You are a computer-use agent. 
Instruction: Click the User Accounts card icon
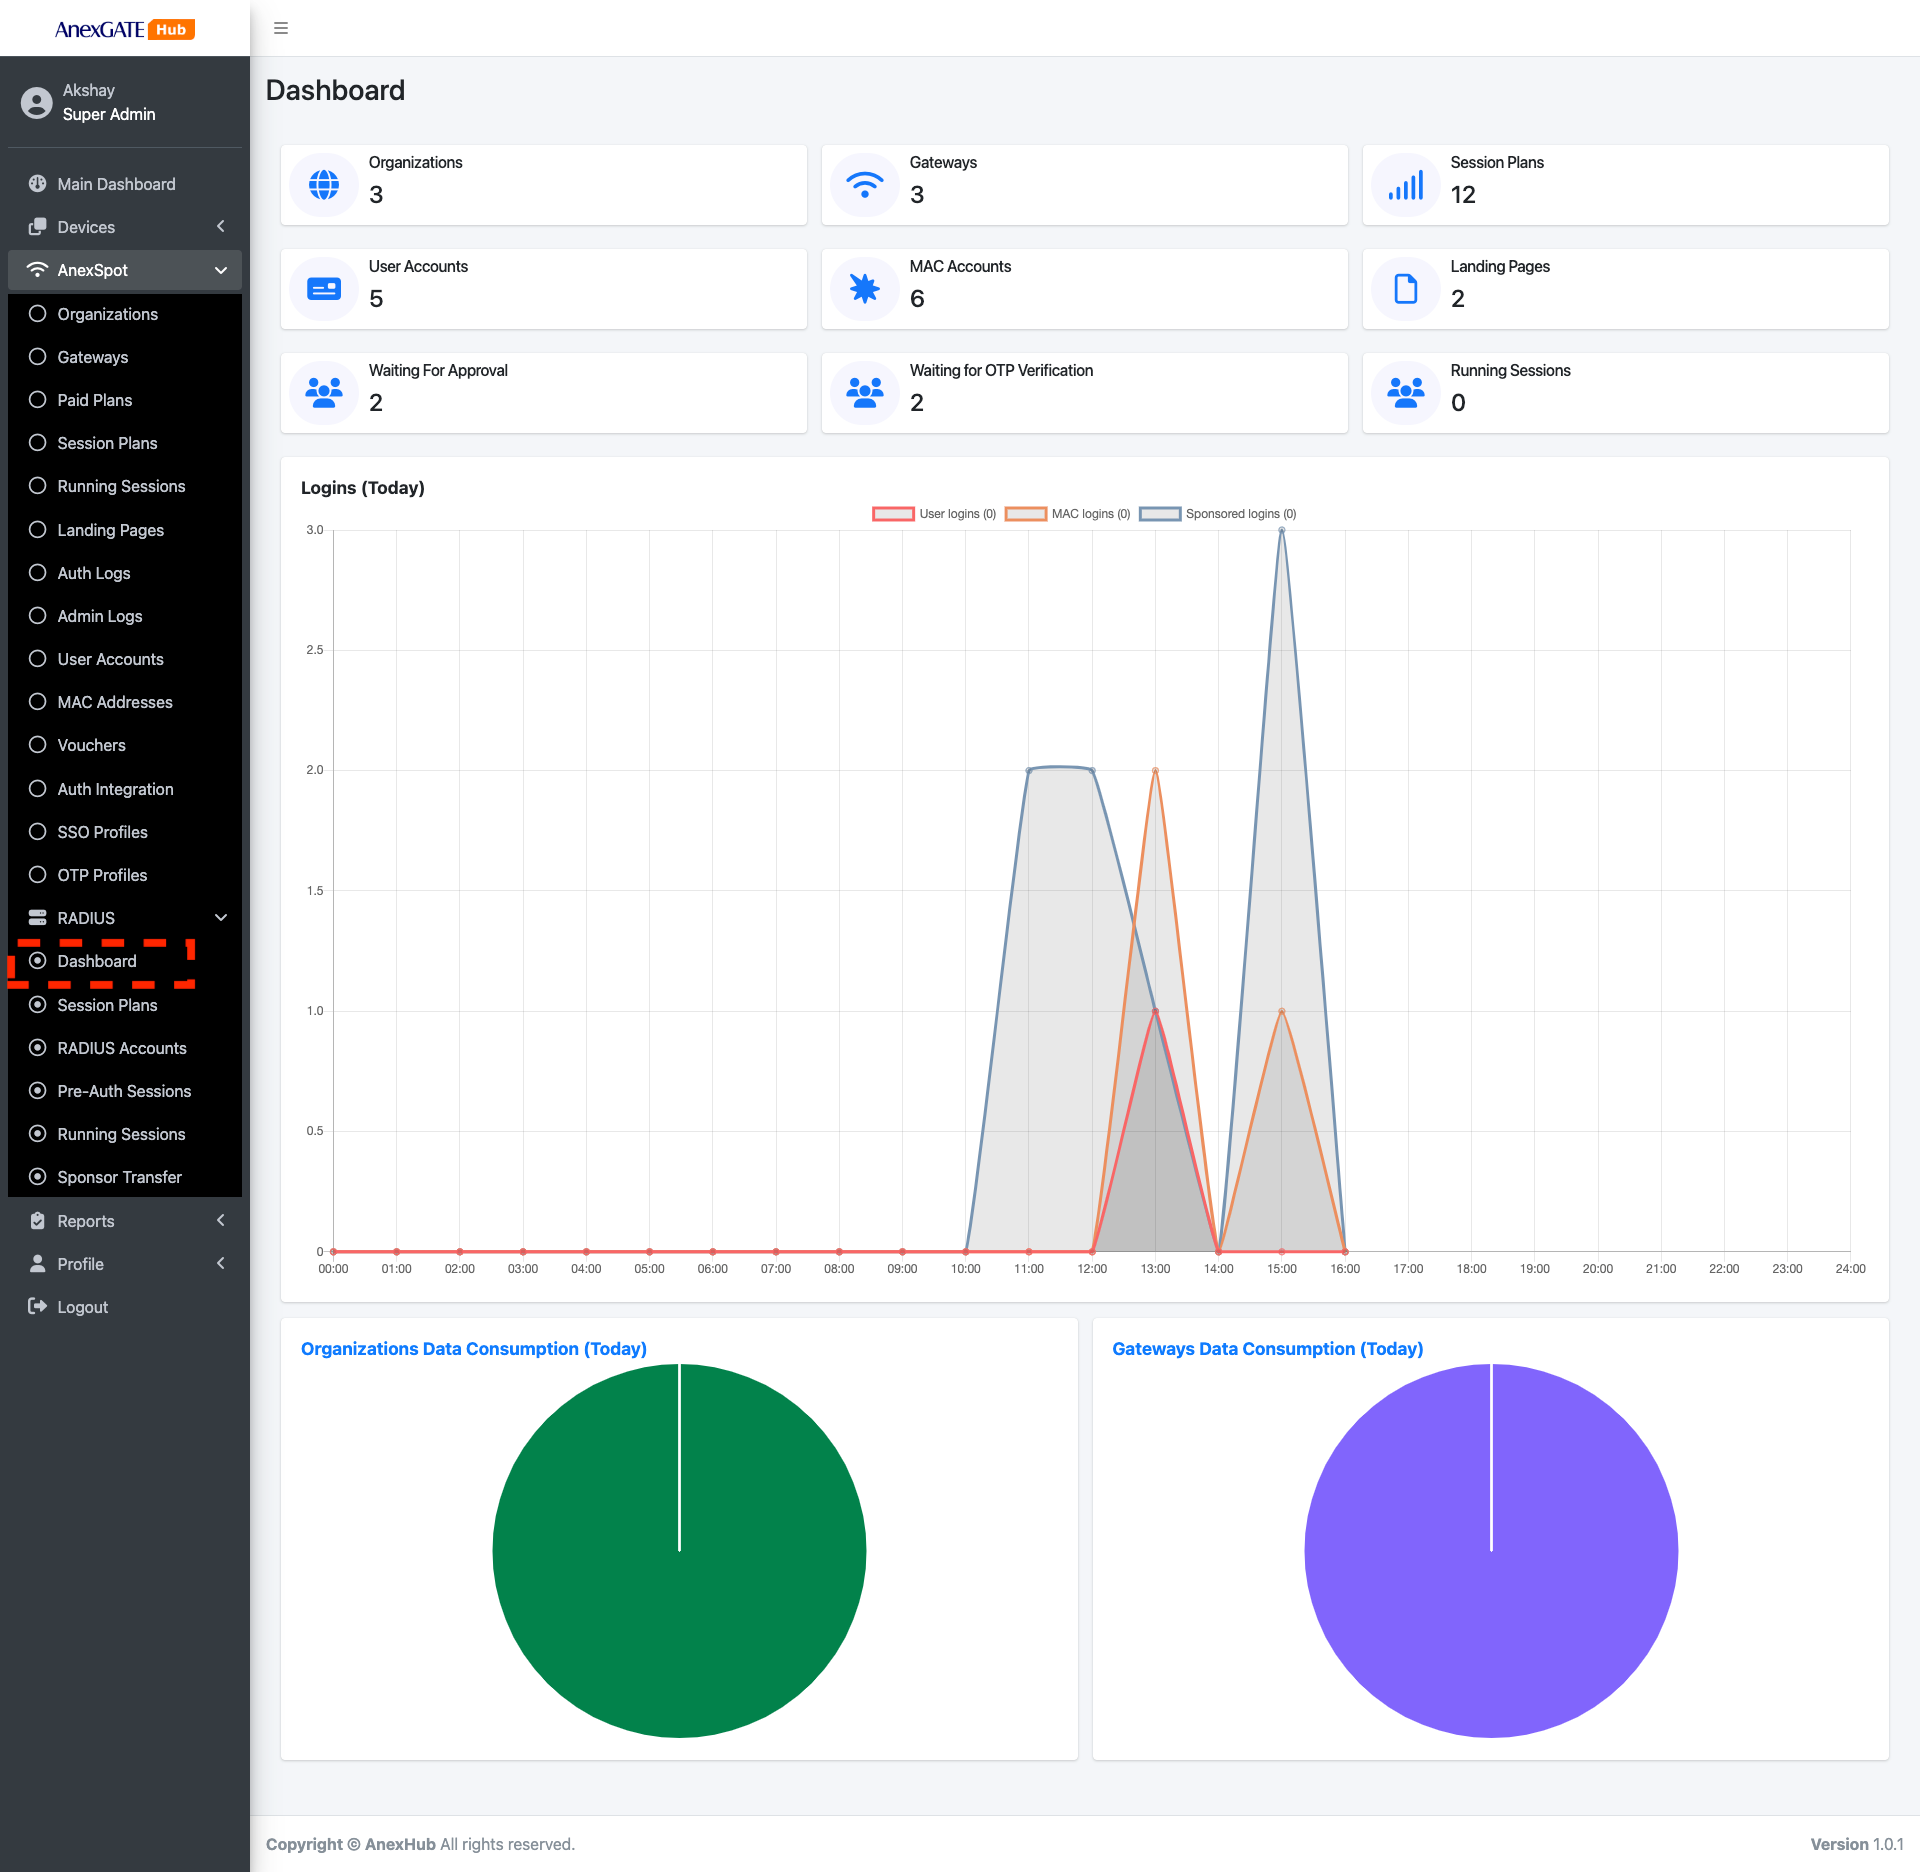pos(324,289)
